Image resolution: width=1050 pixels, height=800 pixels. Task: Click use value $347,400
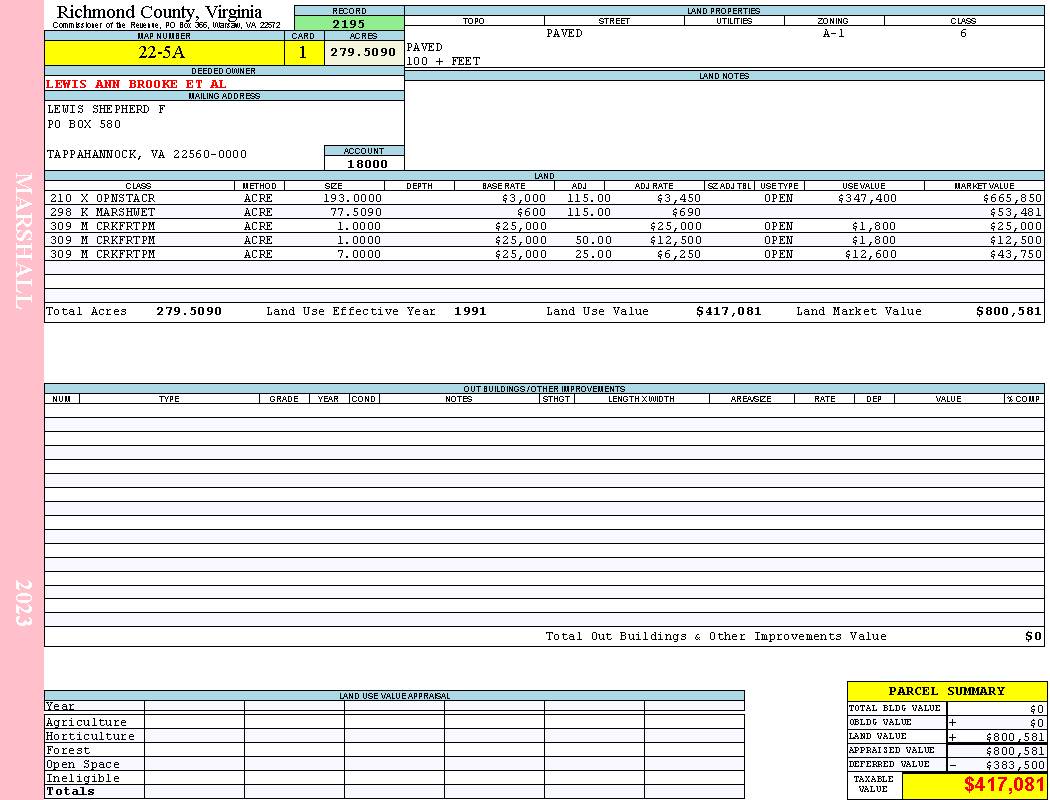click(x=867, y=198)
